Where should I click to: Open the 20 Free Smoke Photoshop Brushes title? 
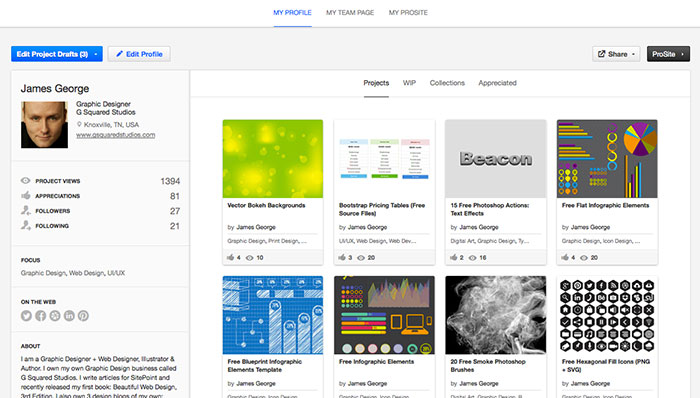tap(488, 365)
